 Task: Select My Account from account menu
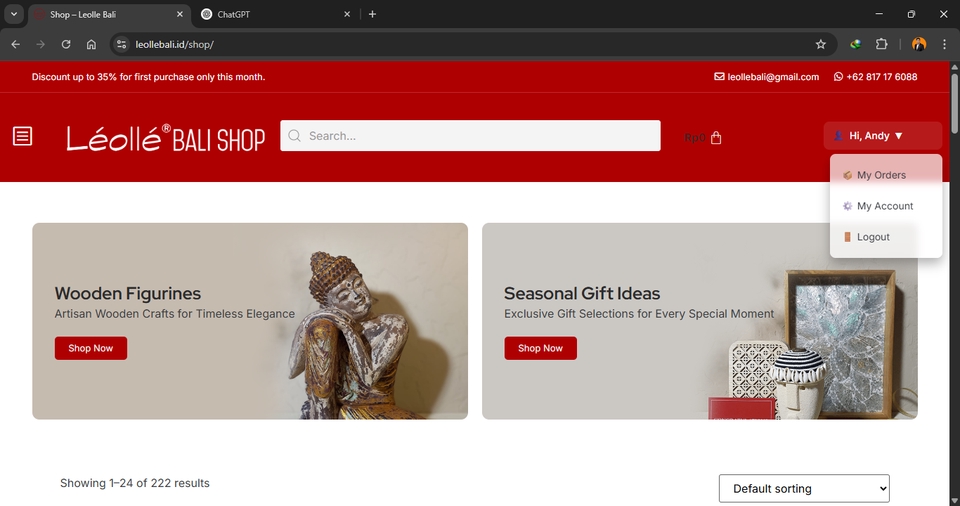(x=885, y=206)
